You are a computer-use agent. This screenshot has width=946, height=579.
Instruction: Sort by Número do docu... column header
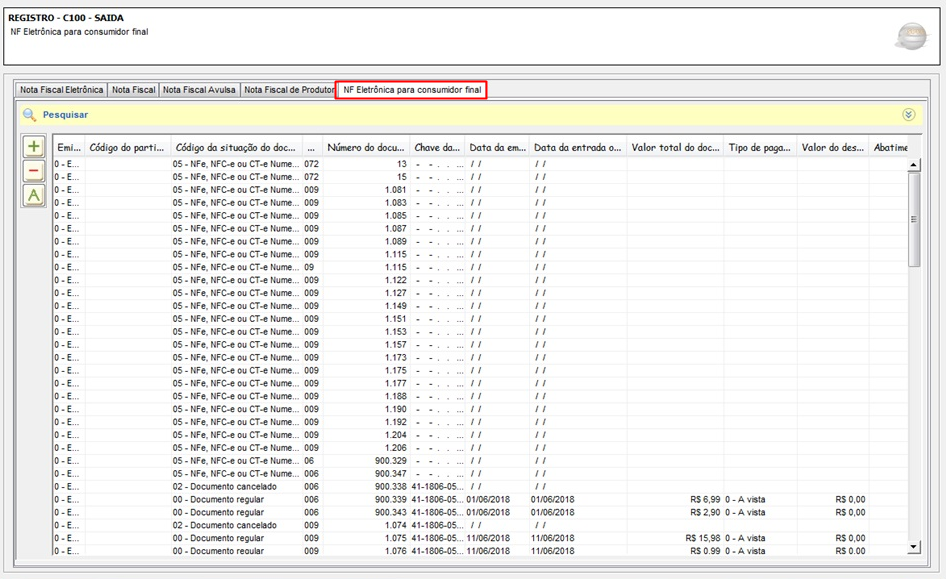click(x=366, y=147)
